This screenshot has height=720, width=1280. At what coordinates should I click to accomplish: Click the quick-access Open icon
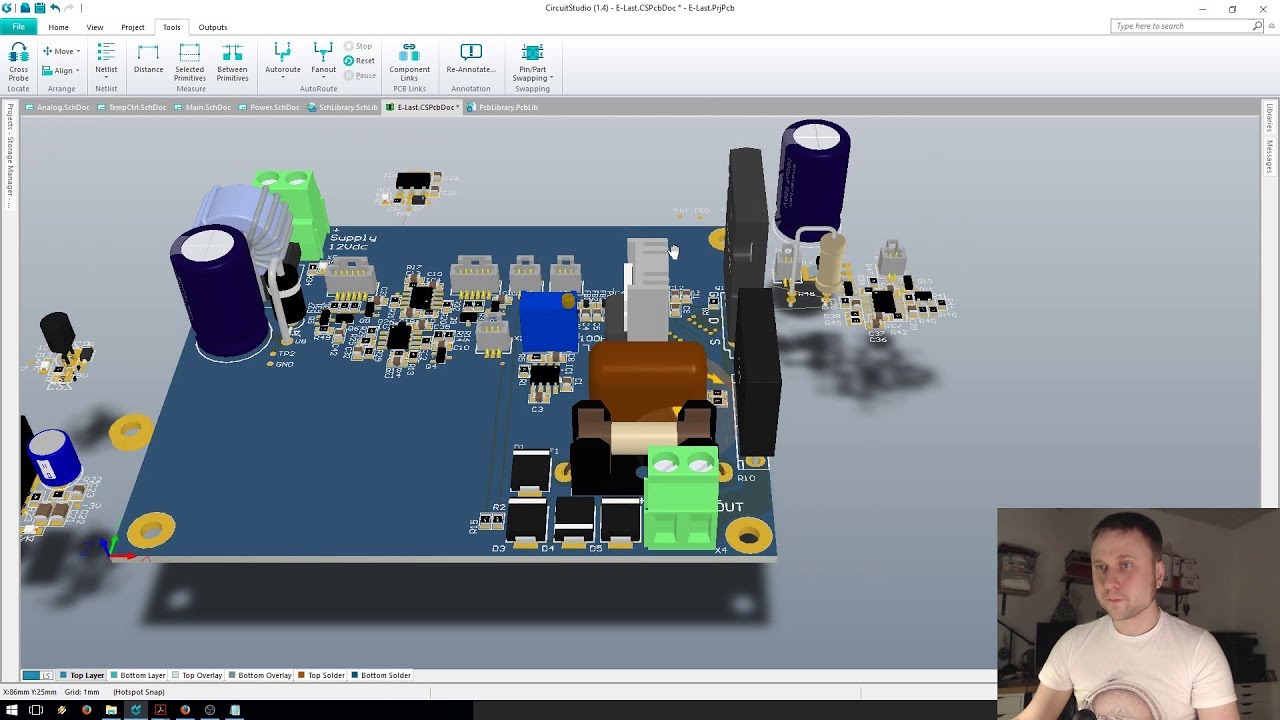pos(26,8)
